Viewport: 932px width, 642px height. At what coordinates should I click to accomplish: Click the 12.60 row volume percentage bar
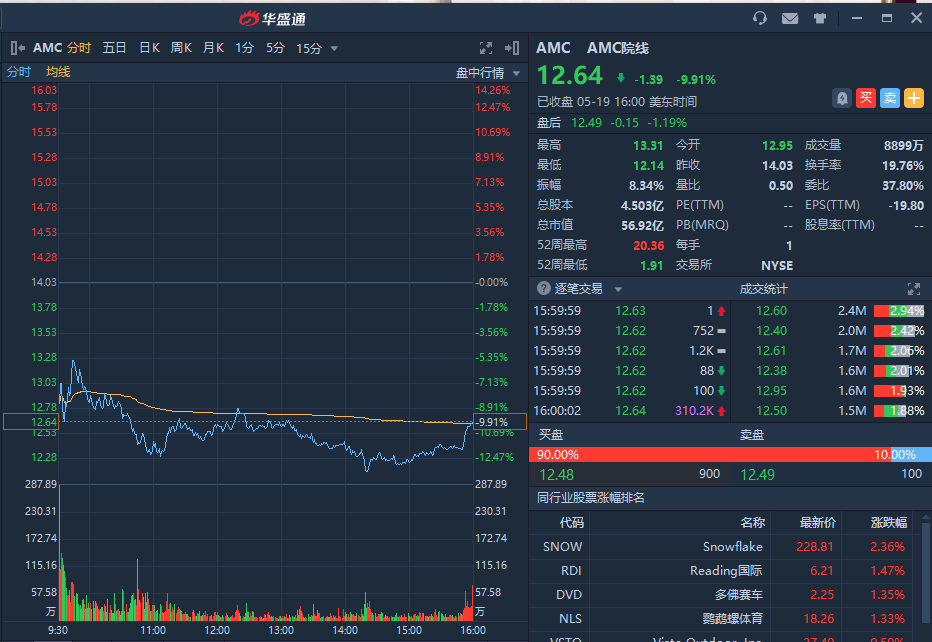(x=899, y=311)
